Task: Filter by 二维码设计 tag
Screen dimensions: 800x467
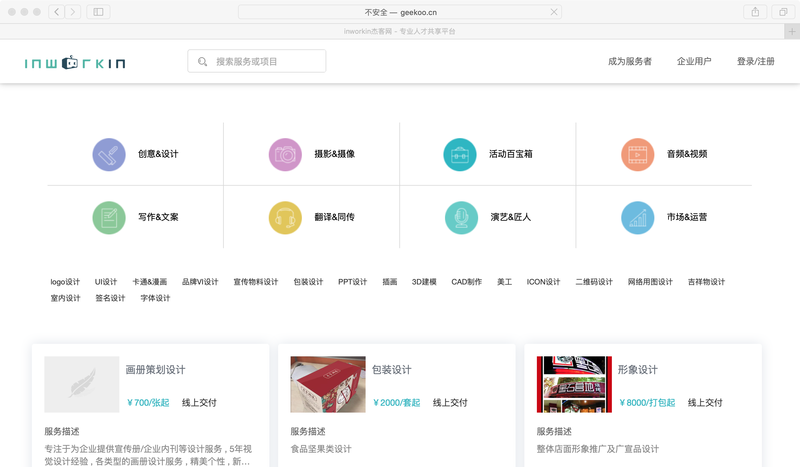Action: click(594, 282)
